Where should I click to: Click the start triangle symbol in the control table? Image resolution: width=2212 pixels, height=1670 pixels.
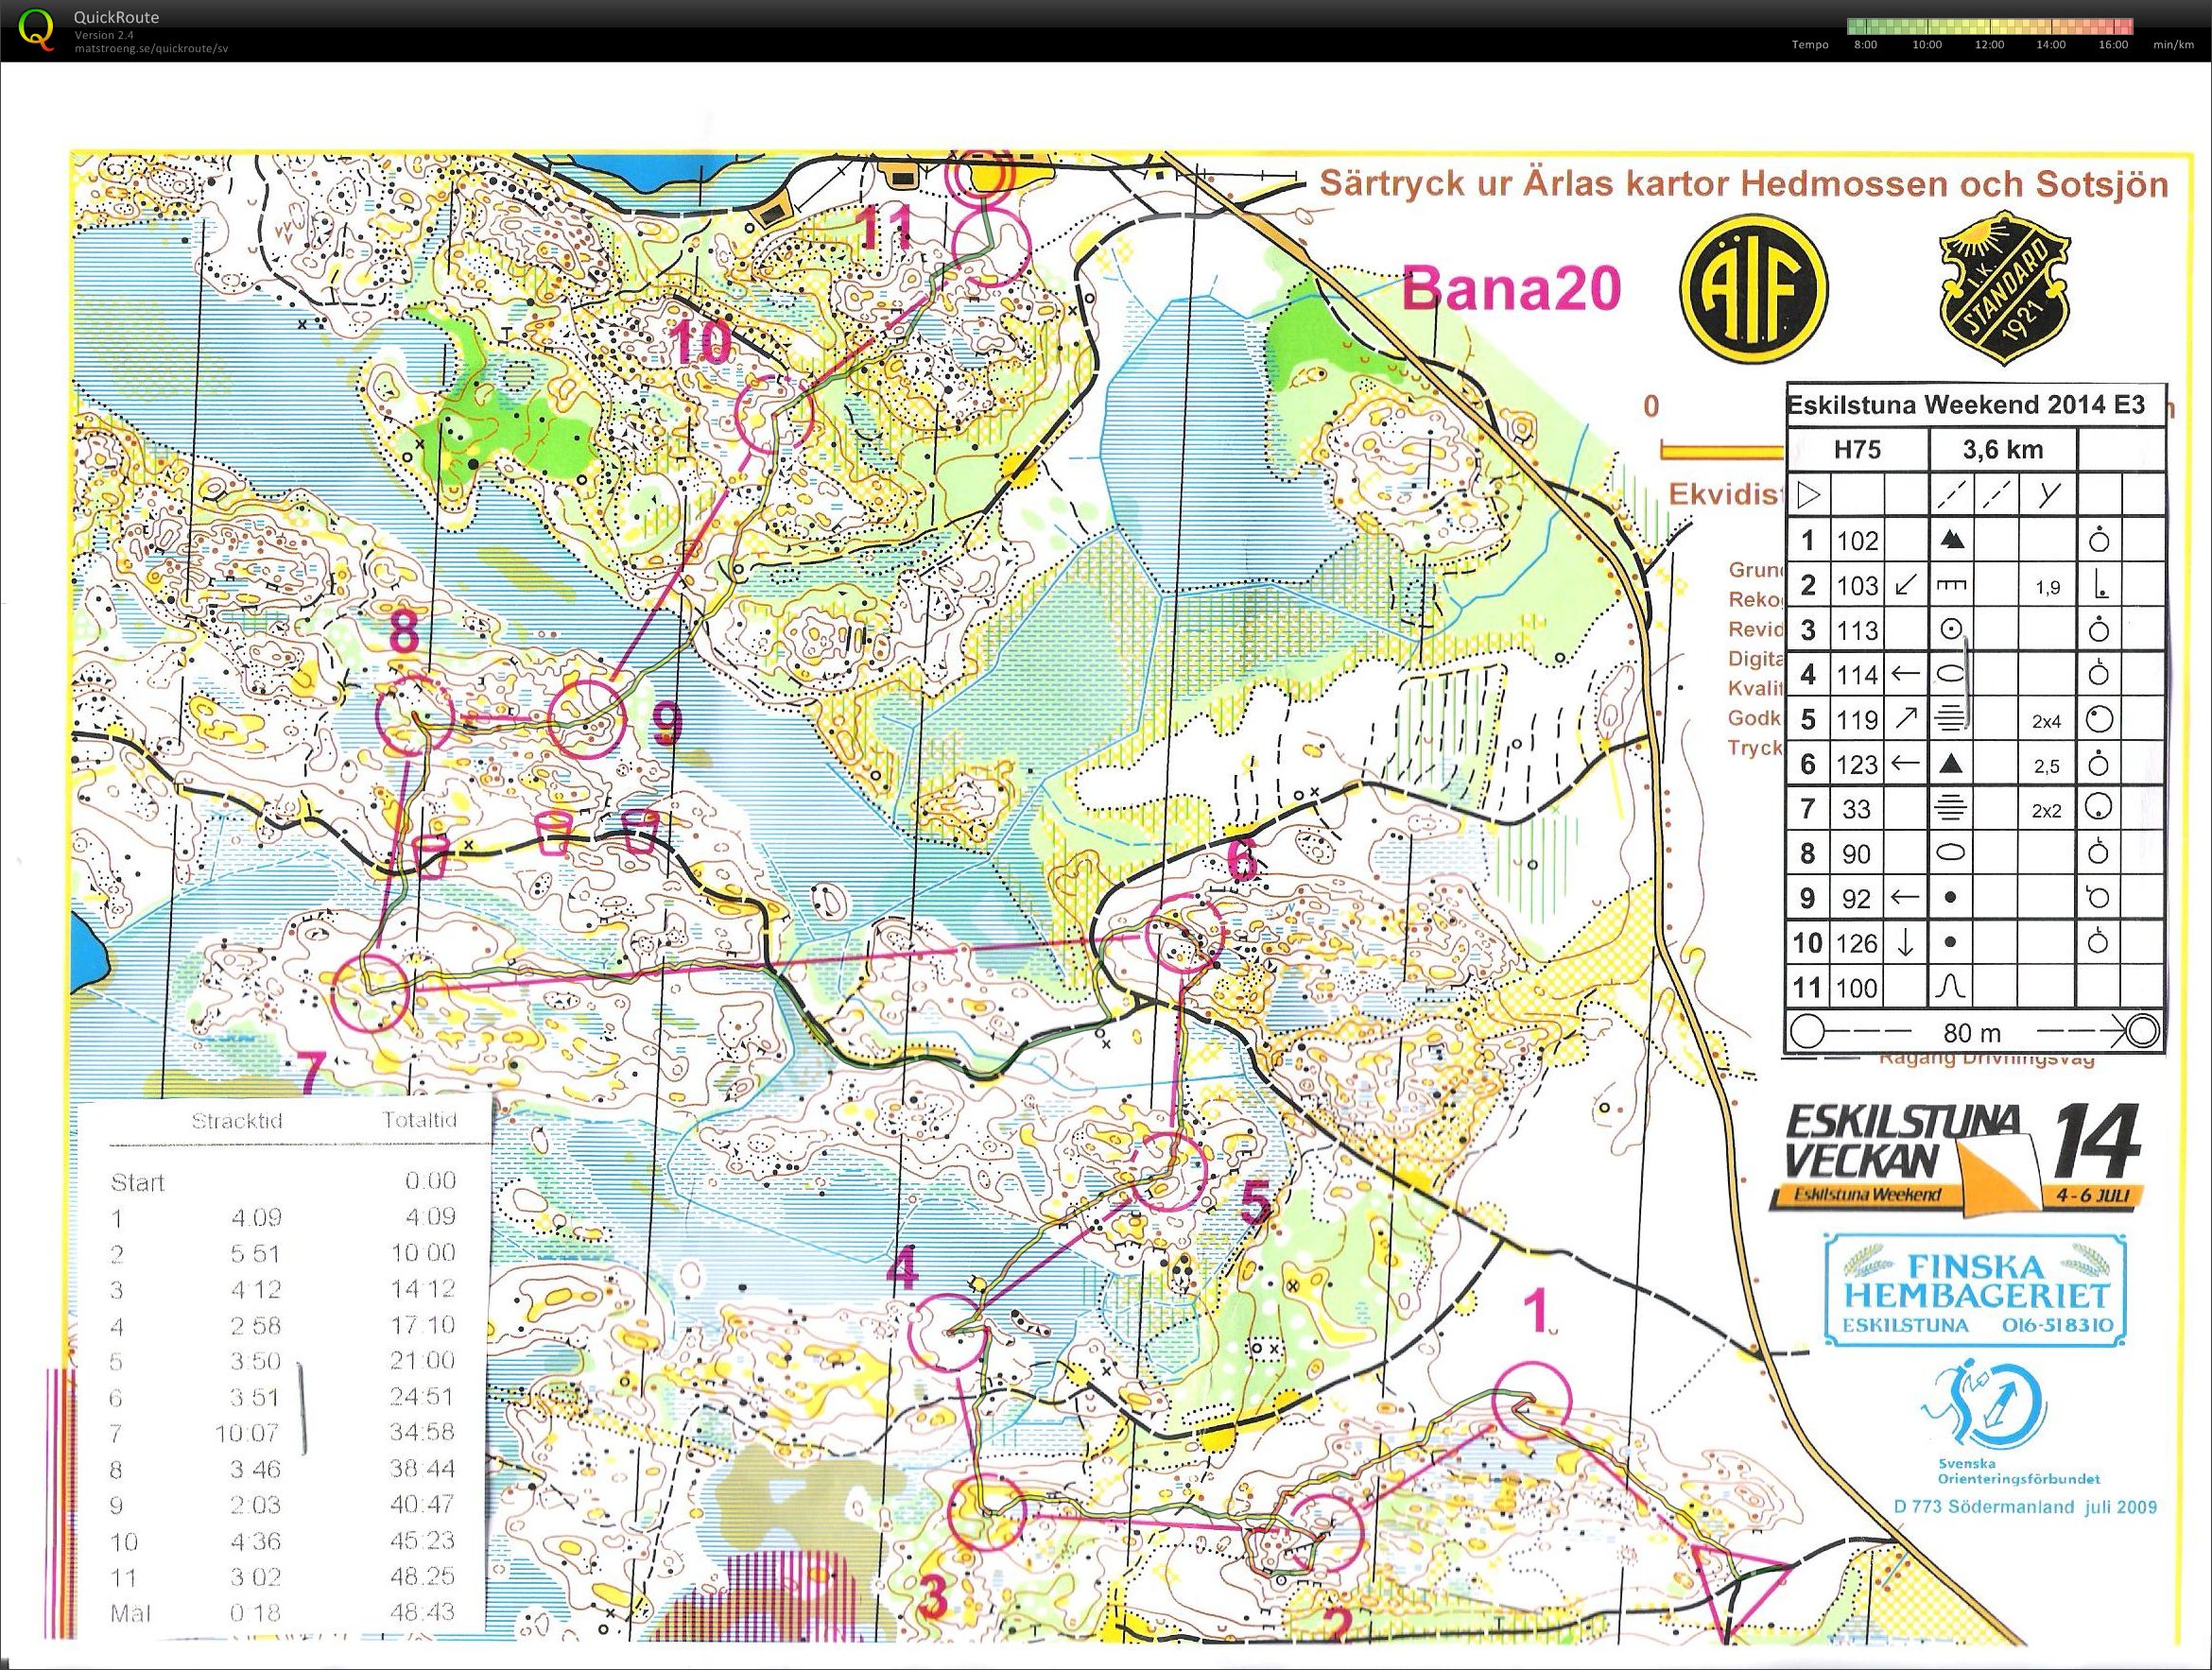(1809, 495)
